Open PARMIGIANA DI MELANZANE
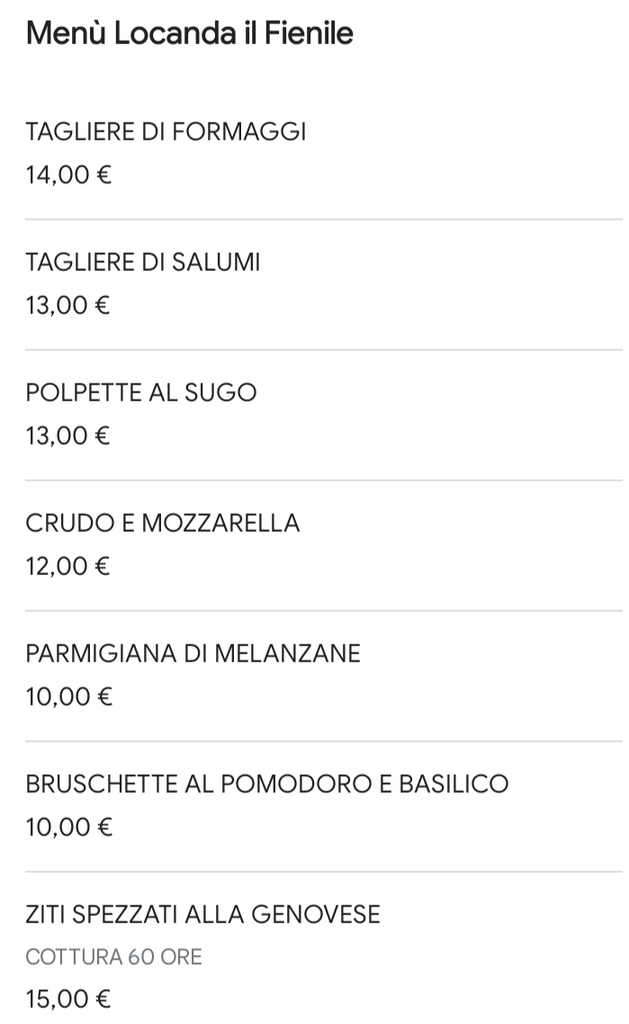 (x=193, y=654)
